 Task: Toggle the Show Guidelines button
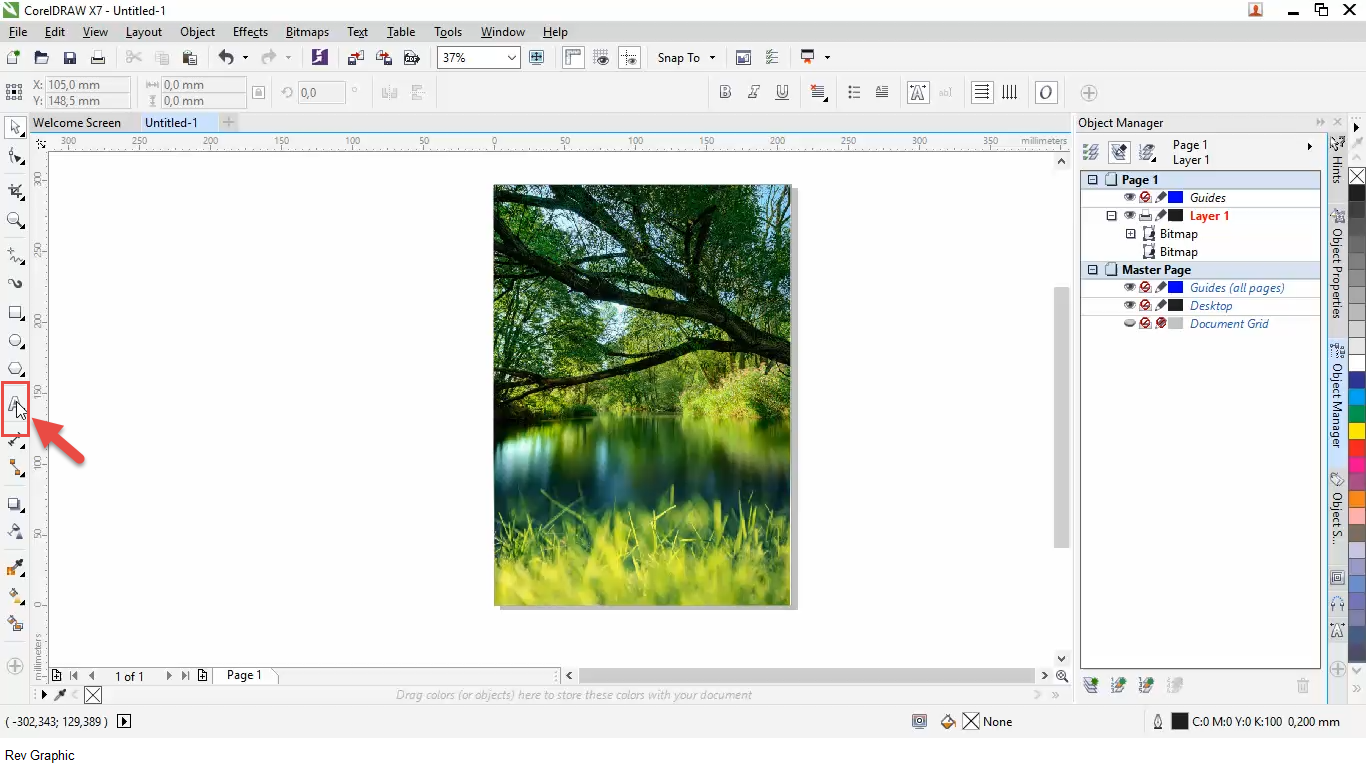pyautogui.click(x=629, y=58)
